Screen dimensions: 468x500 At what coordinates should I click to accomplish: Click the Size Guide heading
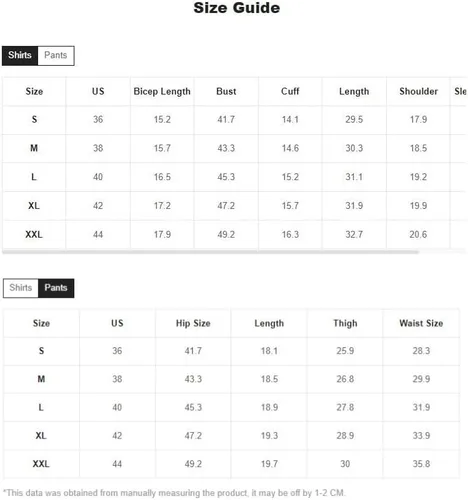click(237, 8)
